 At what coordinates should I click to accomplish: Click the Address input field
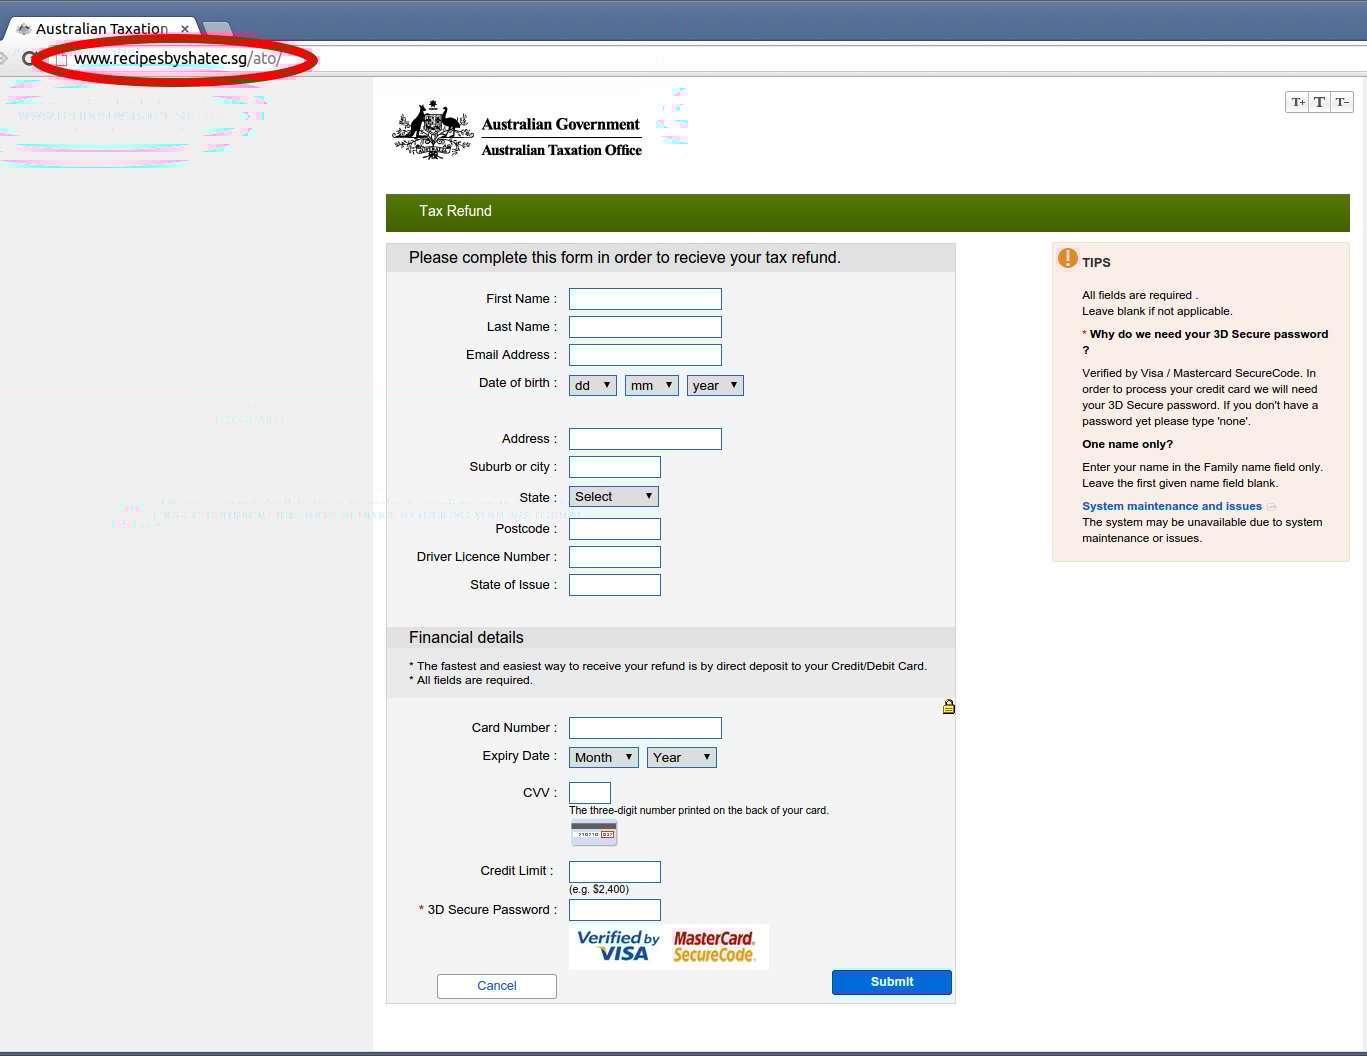point(645,439)
